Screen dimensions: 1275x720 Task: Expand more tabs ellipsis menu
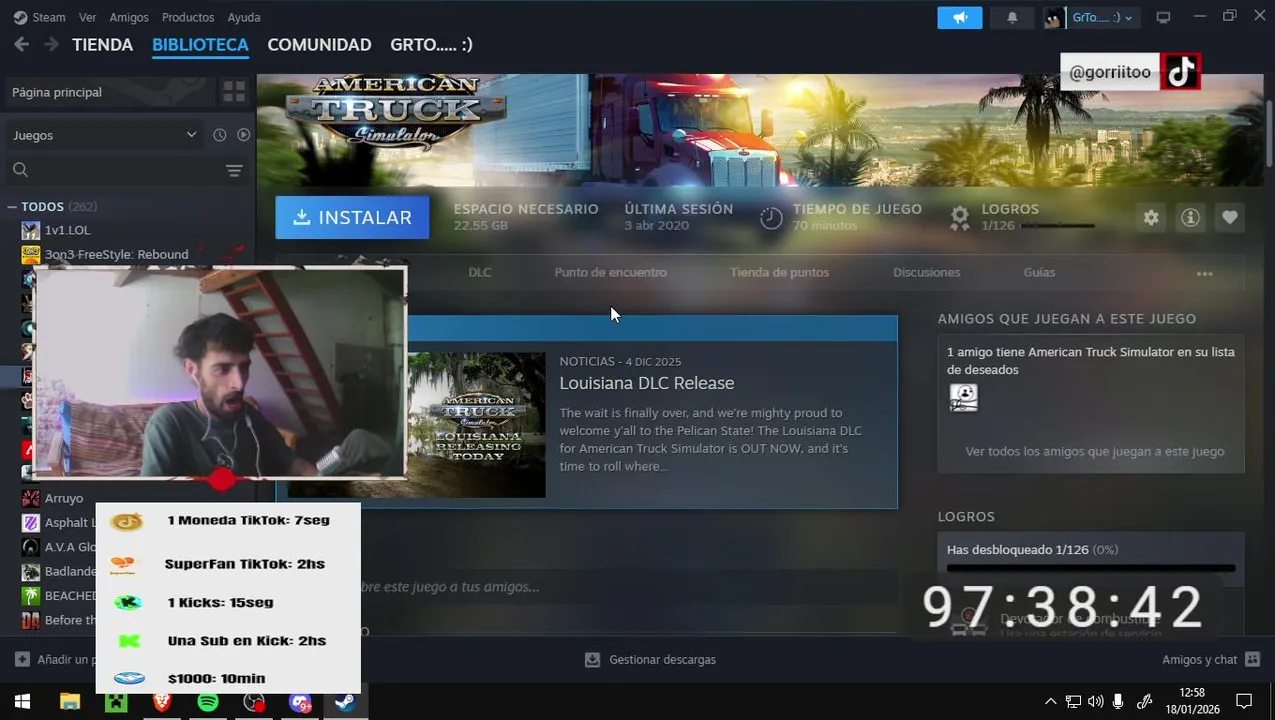click(1205, 273)
